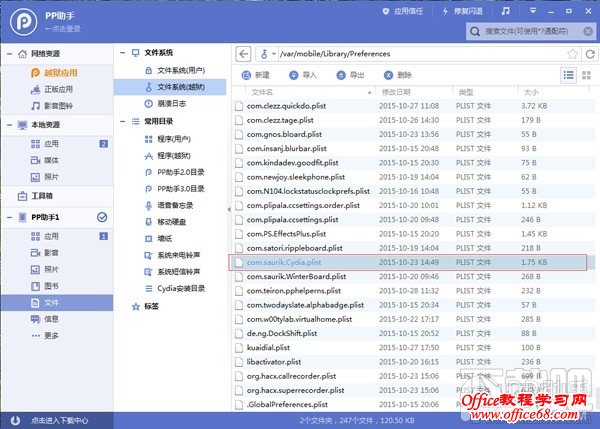The height and width of the screenshot is (429, 600).
Task: Click 导入 import button
Action: coord(303,75)
